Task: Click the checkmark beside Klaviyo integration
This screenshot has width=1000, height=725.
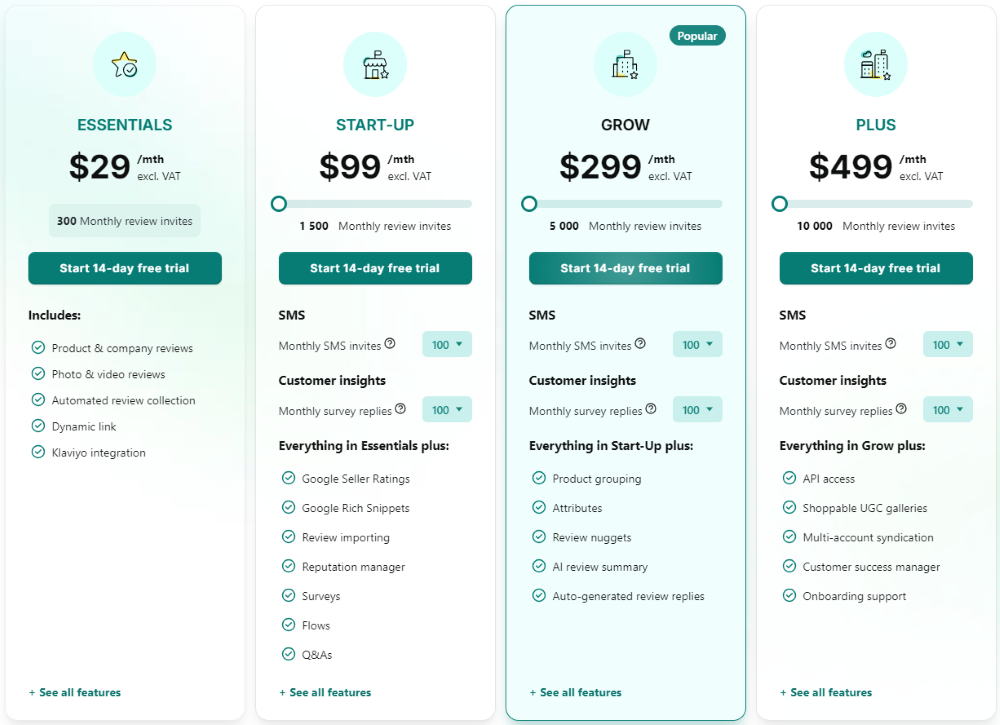Action: [x=38, y=453]
